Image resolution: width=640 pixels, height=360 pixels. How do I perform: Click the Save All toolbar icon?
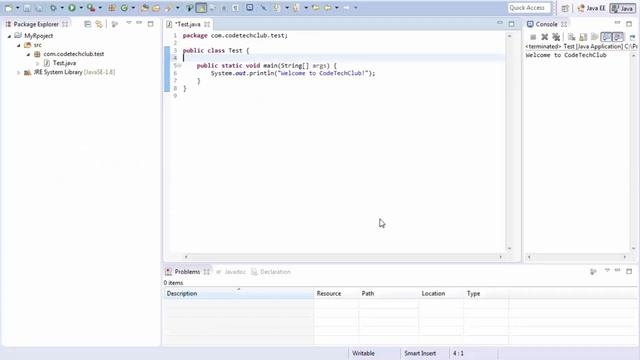click(x=39, y=8)
